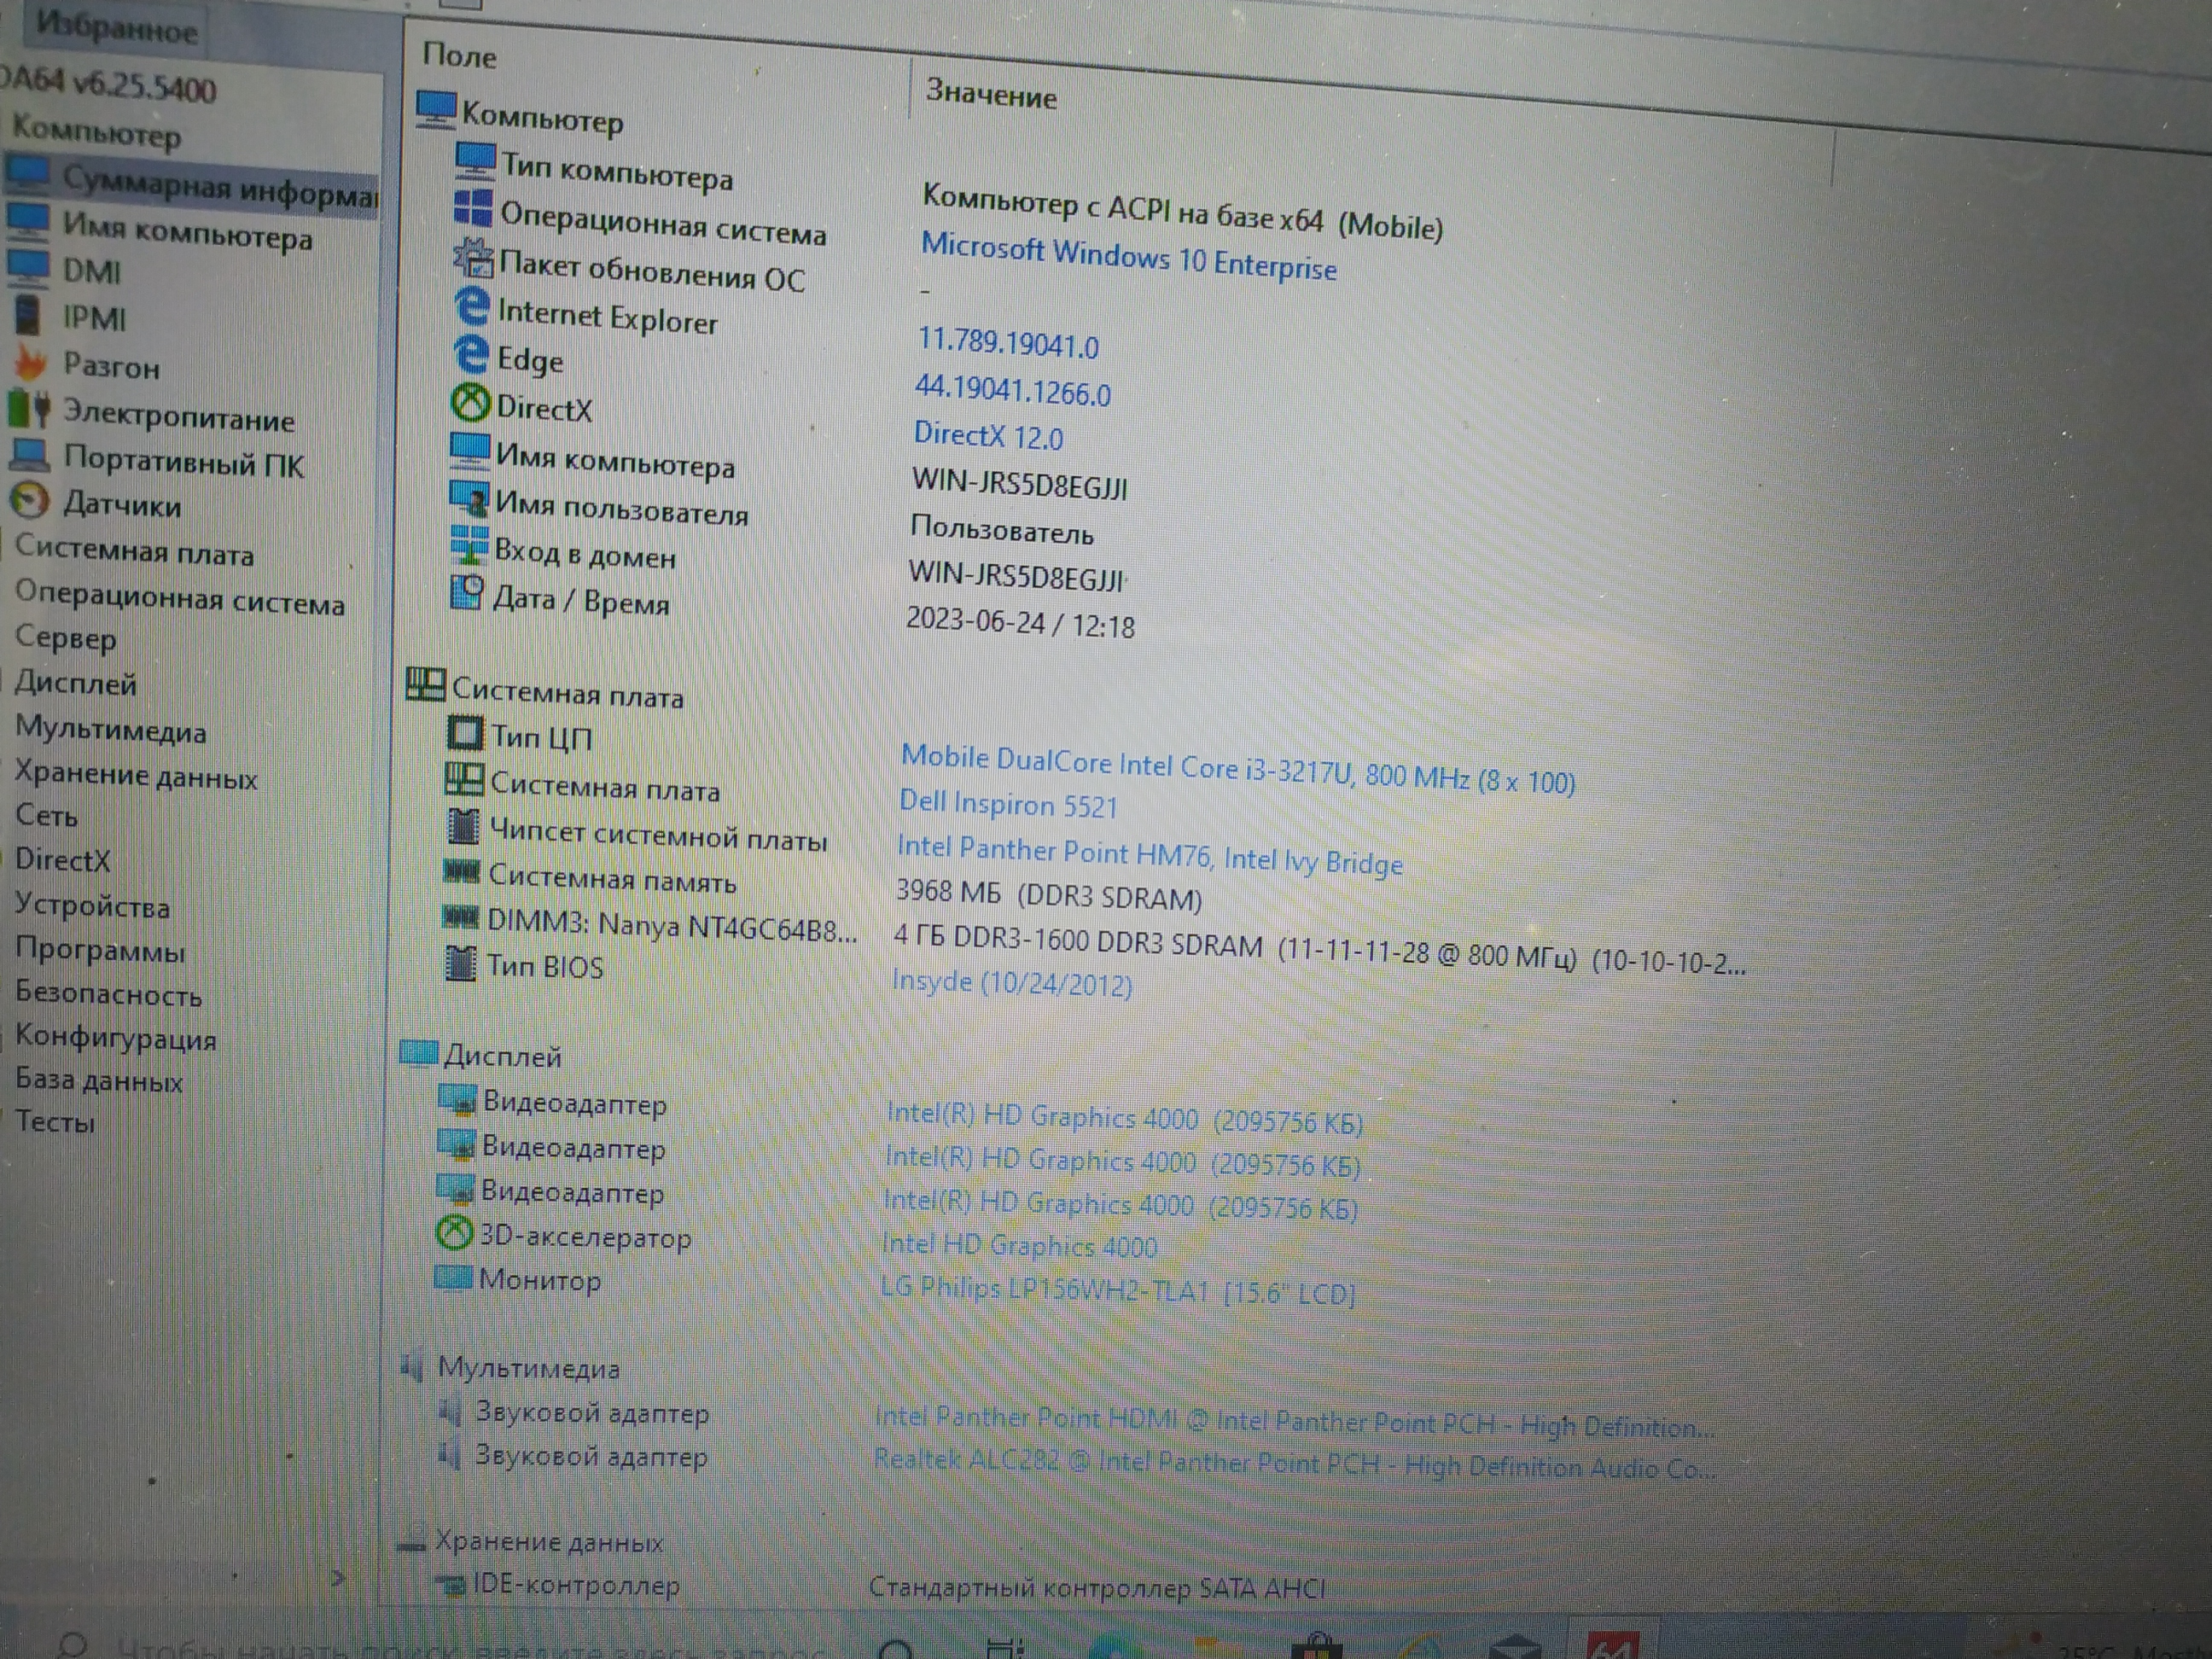
Task: Open Конфигурация category in sidebar
Action: 116,1039
